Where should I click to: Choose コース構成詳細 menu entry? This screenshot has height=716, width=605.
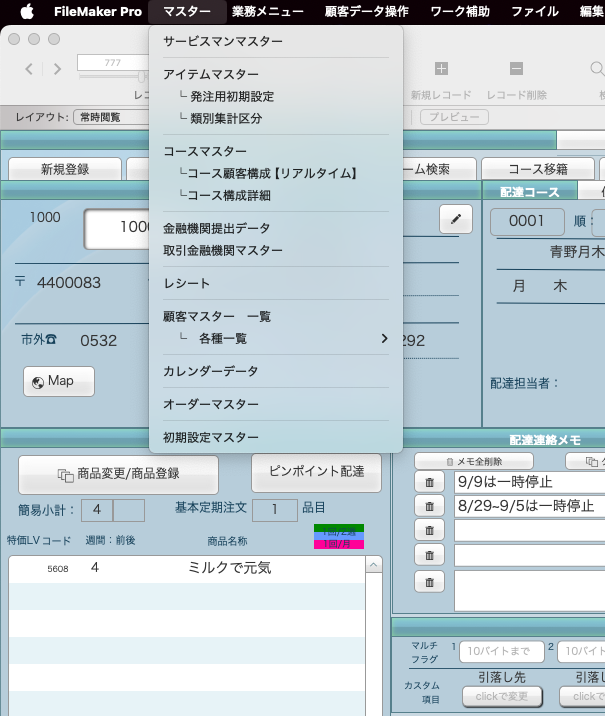[276, 195]
